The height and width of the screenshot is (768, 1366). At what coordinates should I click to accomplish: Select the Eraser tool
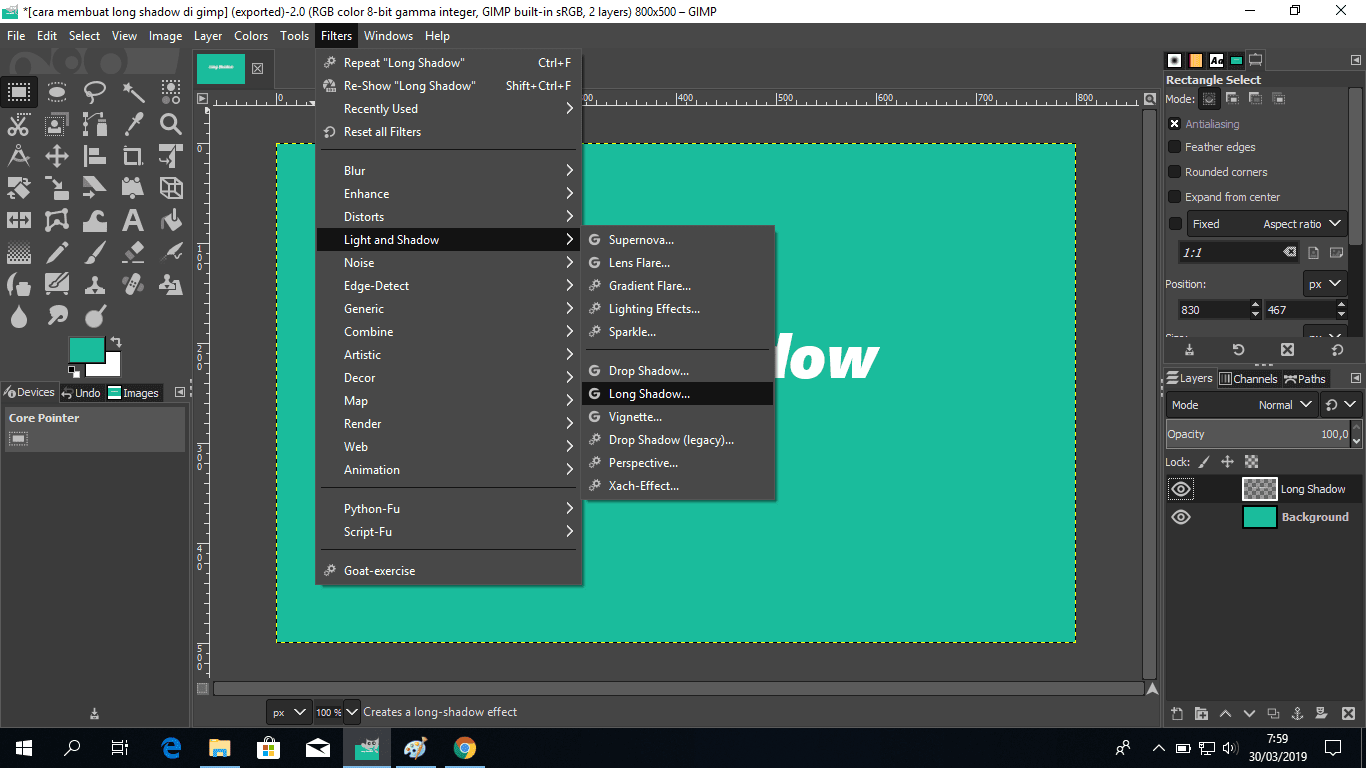133,251
